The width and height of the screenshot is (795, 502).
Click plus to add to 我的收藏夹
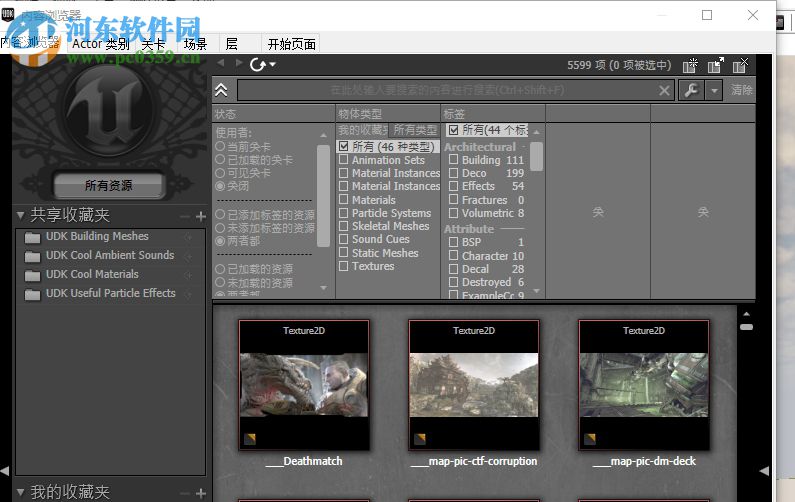[201, 493]
